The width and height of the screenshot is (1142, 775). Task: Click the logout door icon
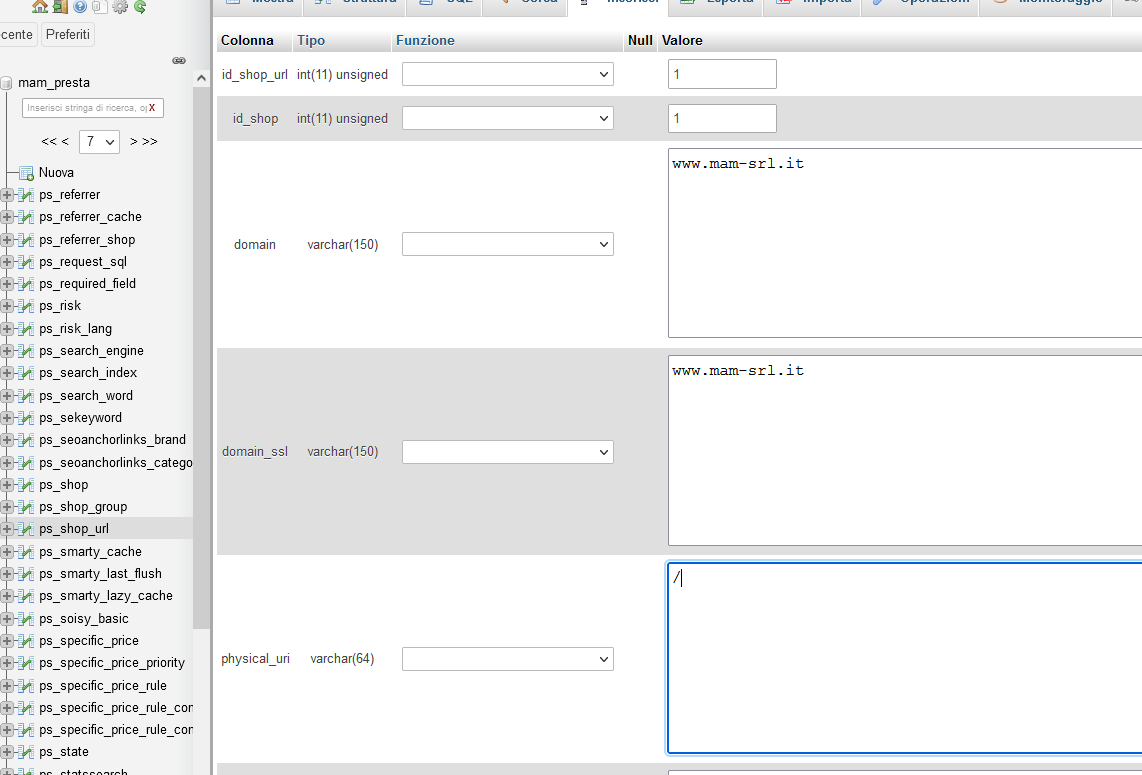(x=60, y=7)
